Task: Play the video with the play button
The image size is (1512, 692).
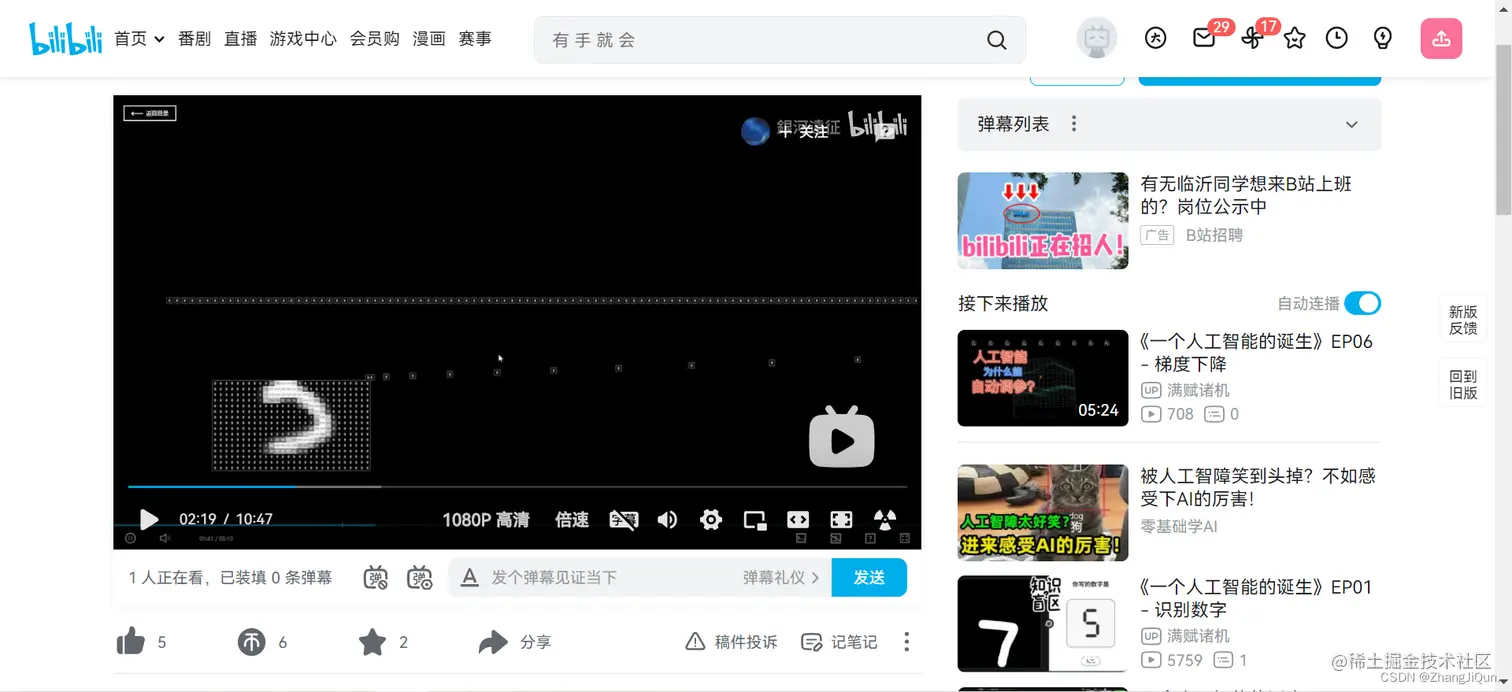Action: 149,519
